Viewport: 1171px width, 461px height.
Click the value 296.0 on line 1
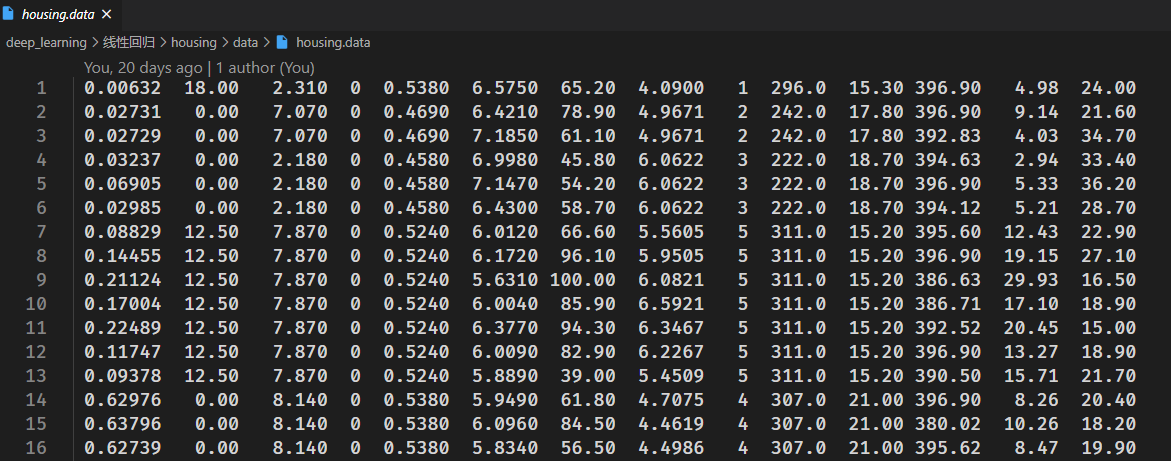(798, 88)
